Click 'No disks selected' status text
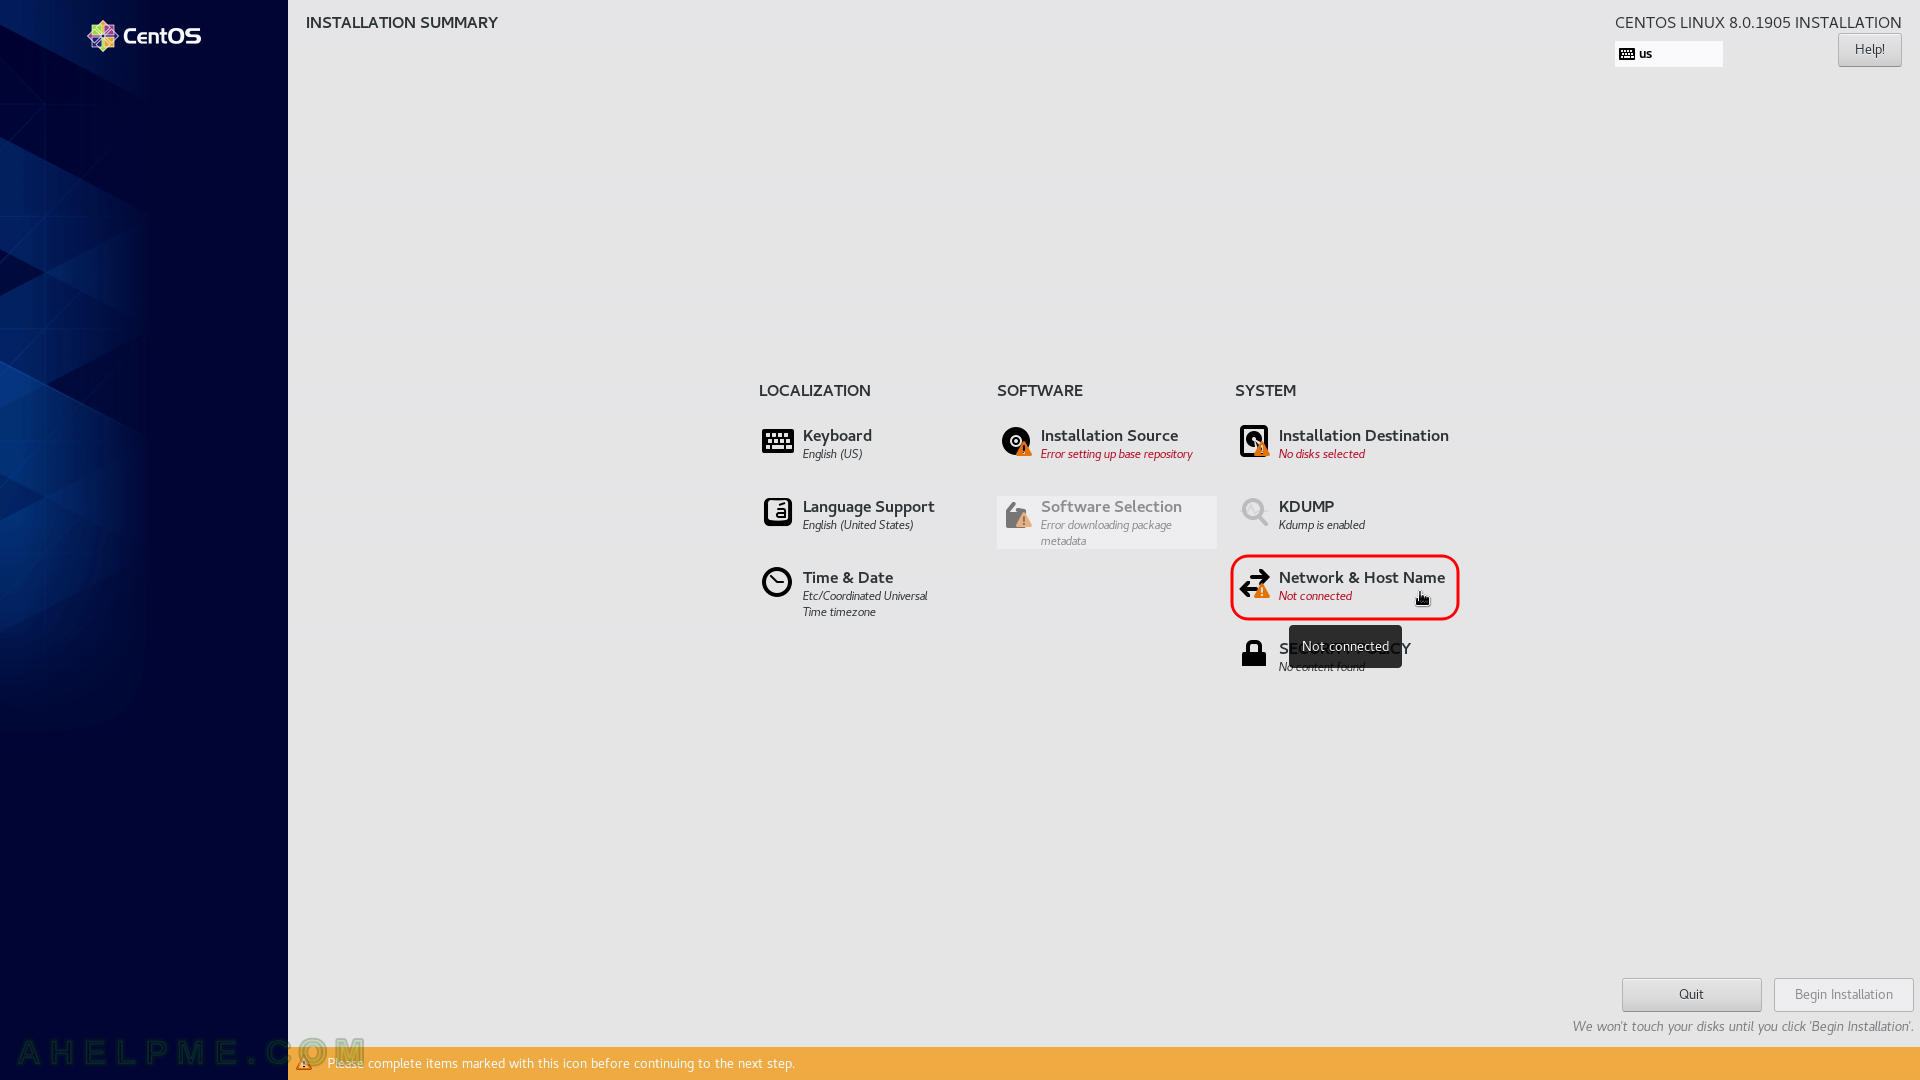This screenshot has height=1080, width=1920. pyautogui.click(x=1321, y=455)
